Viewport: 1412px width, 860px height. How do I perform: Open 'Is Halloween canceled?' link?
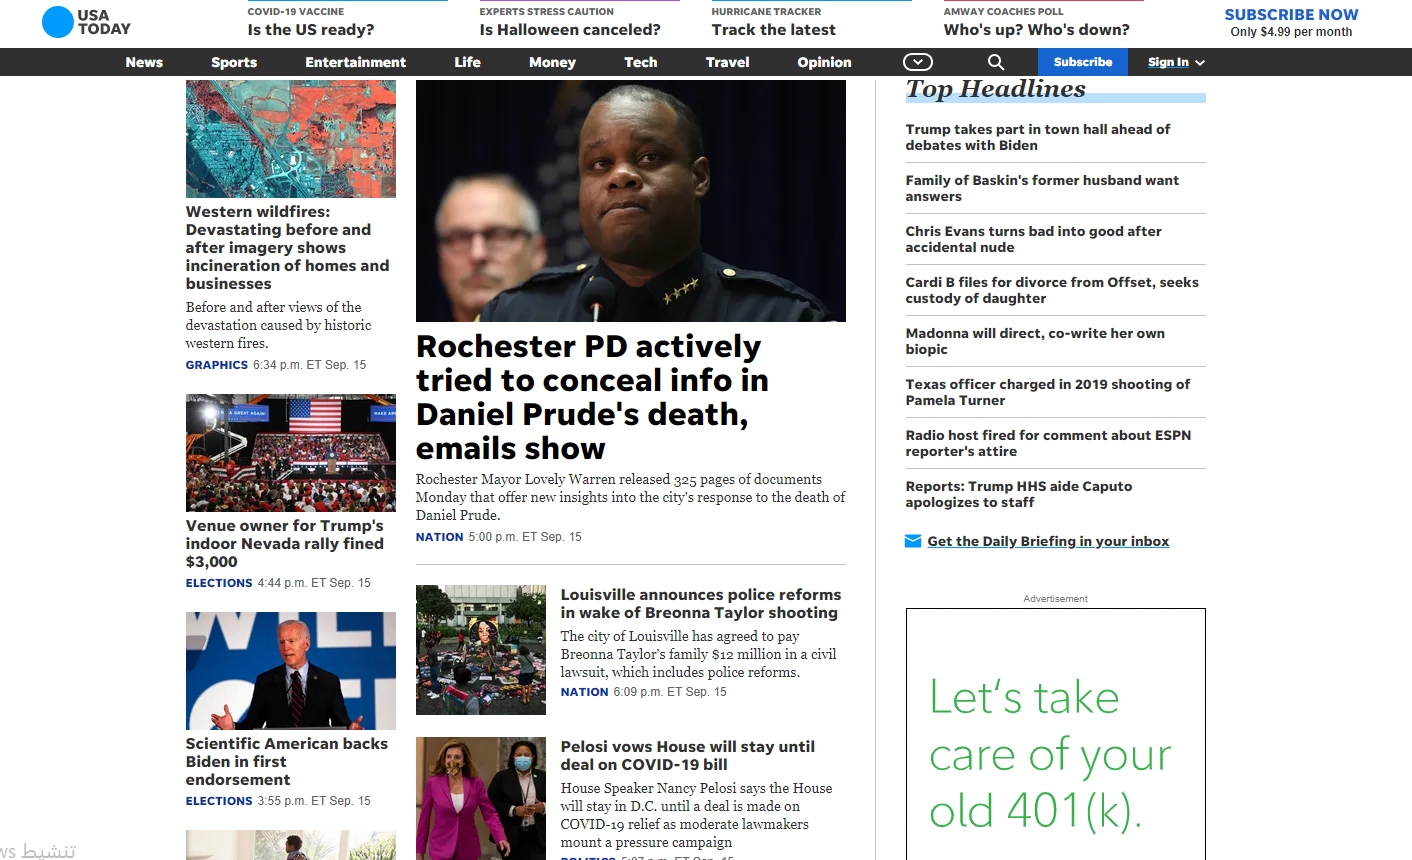(x=570, y=30)
